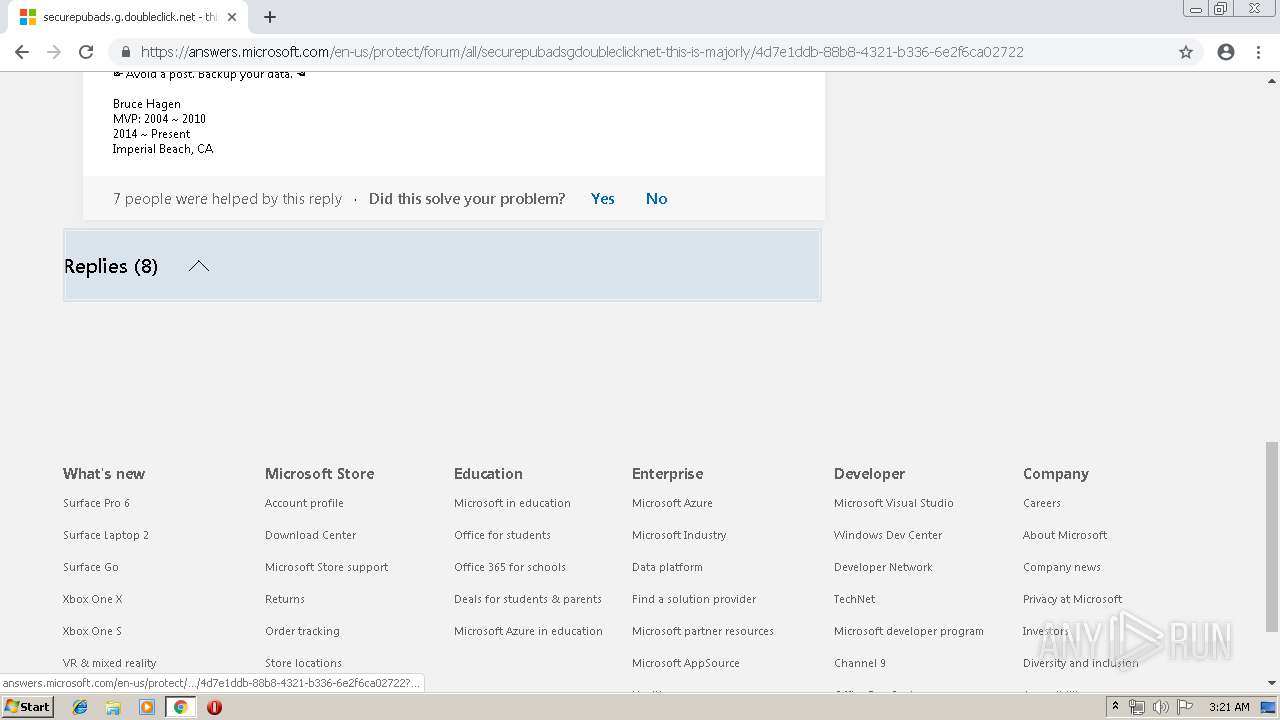
Task: Click the page vertical scrollbar thumb
Action: [x=1271, y=536]
